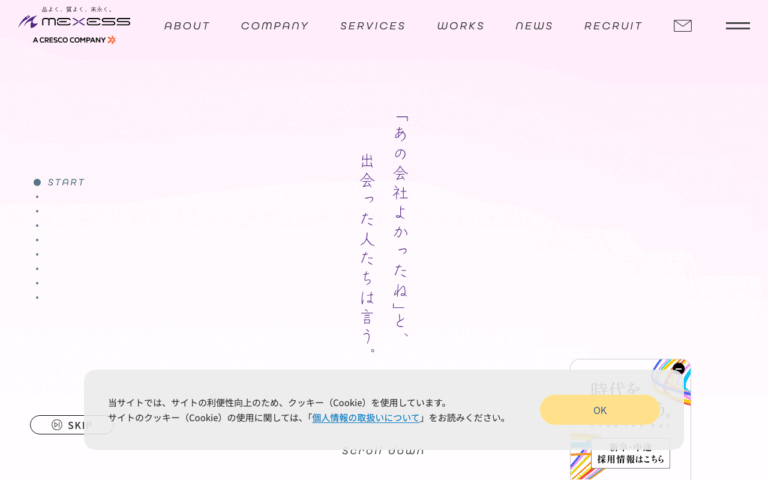Open the COMPANY menu item

(x=275, y=26)
